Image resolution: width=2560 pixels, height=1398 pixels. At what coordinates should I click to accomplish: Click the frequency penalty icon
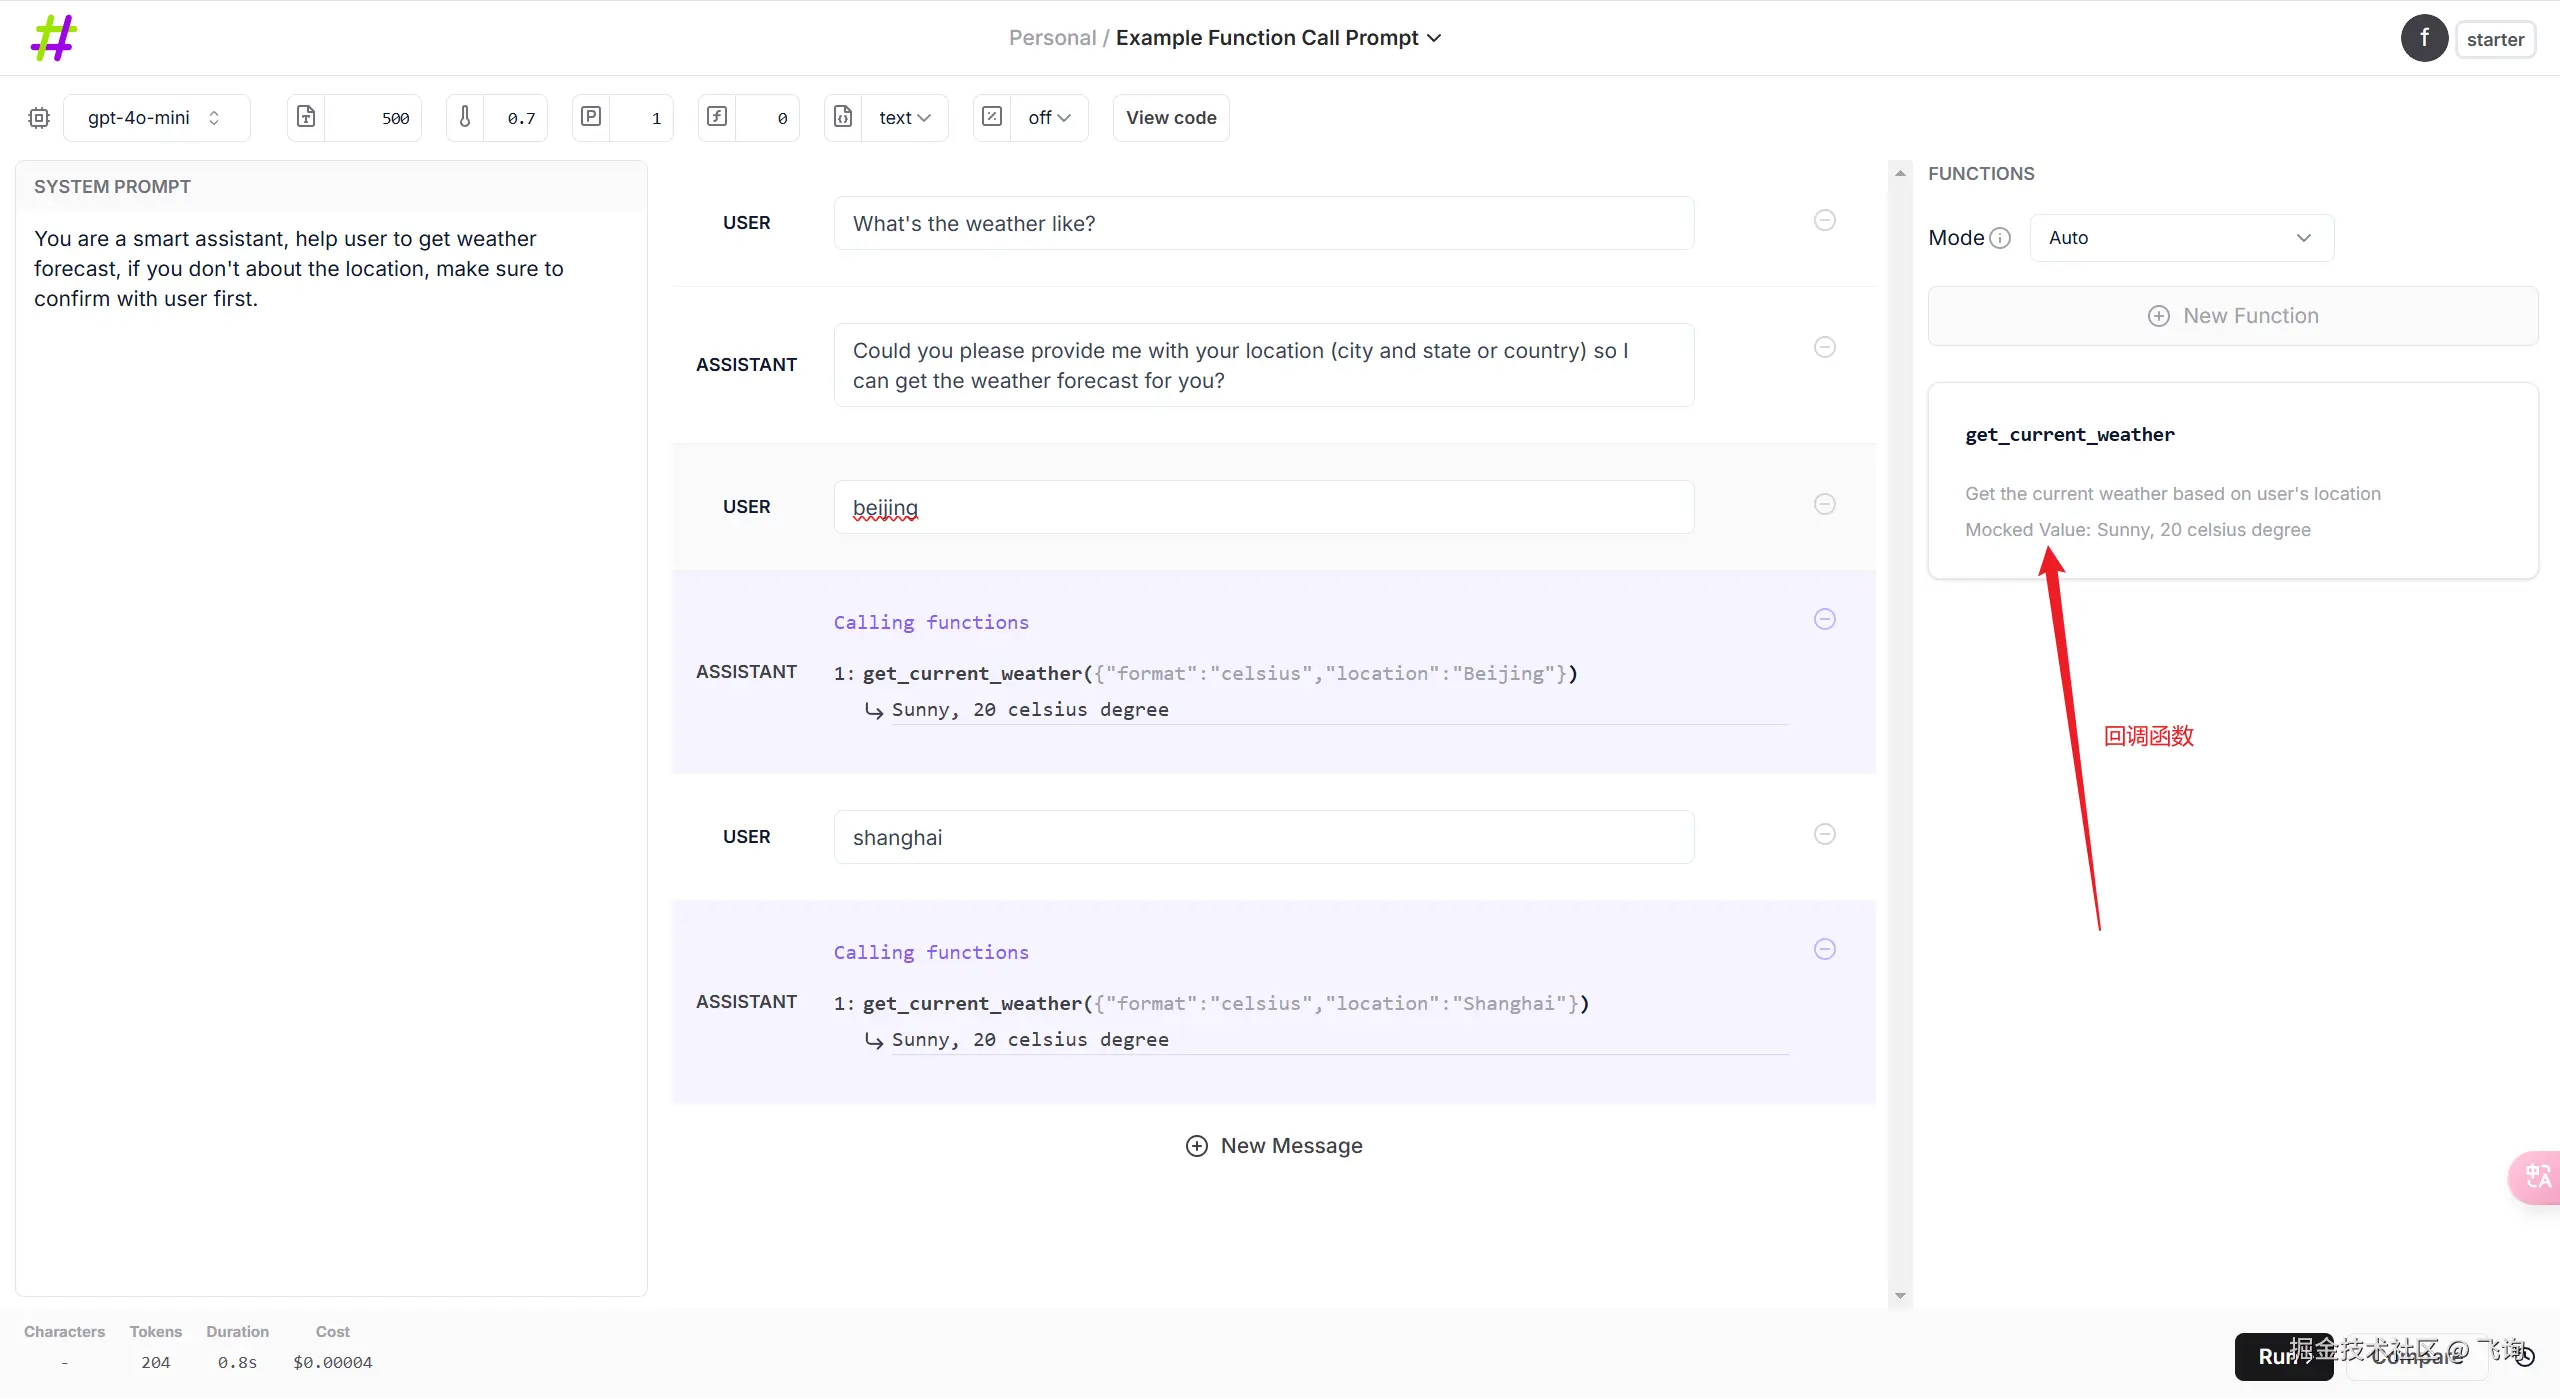click(x=717, y=117)
